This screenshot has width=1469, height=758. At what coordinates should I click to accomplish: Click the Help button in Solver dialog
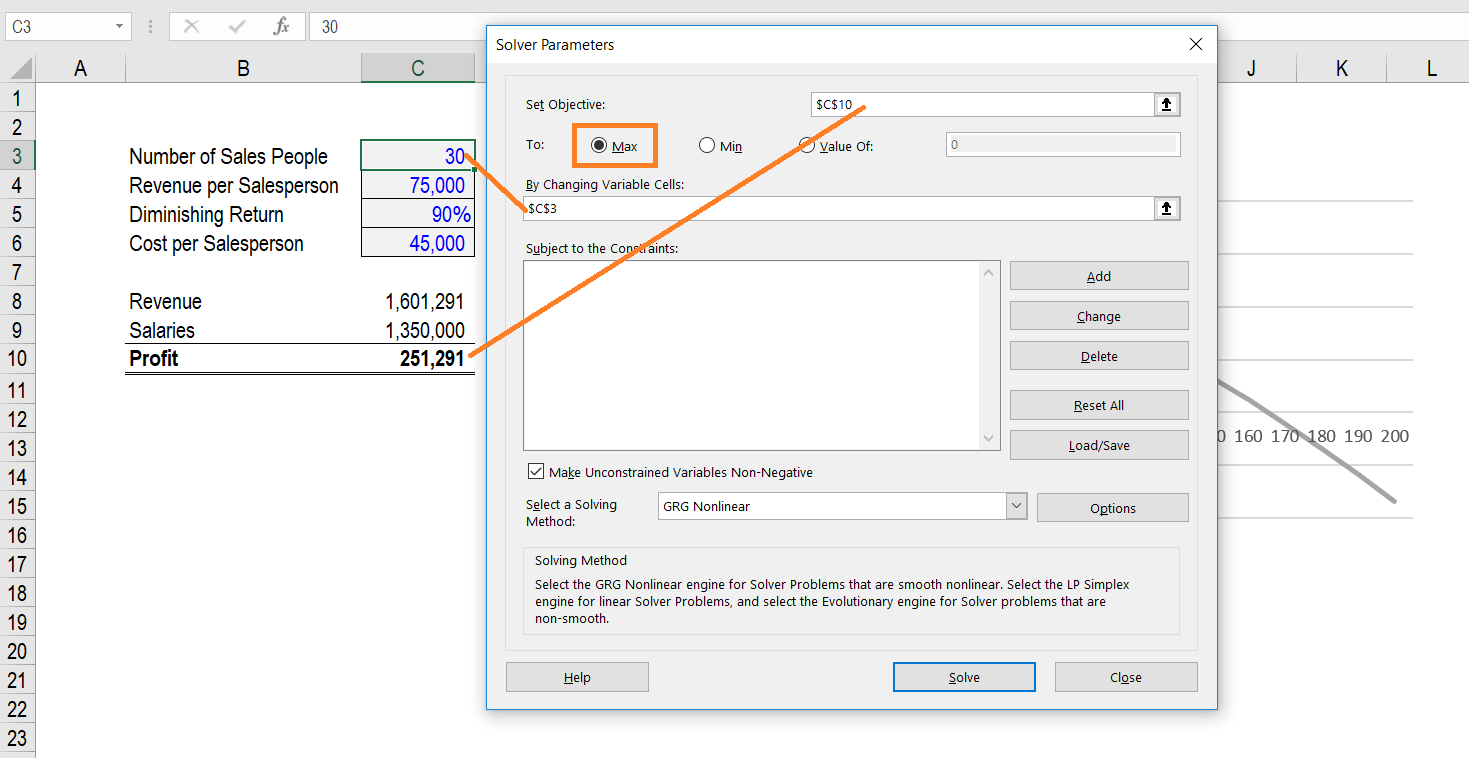tap(577, 677)
